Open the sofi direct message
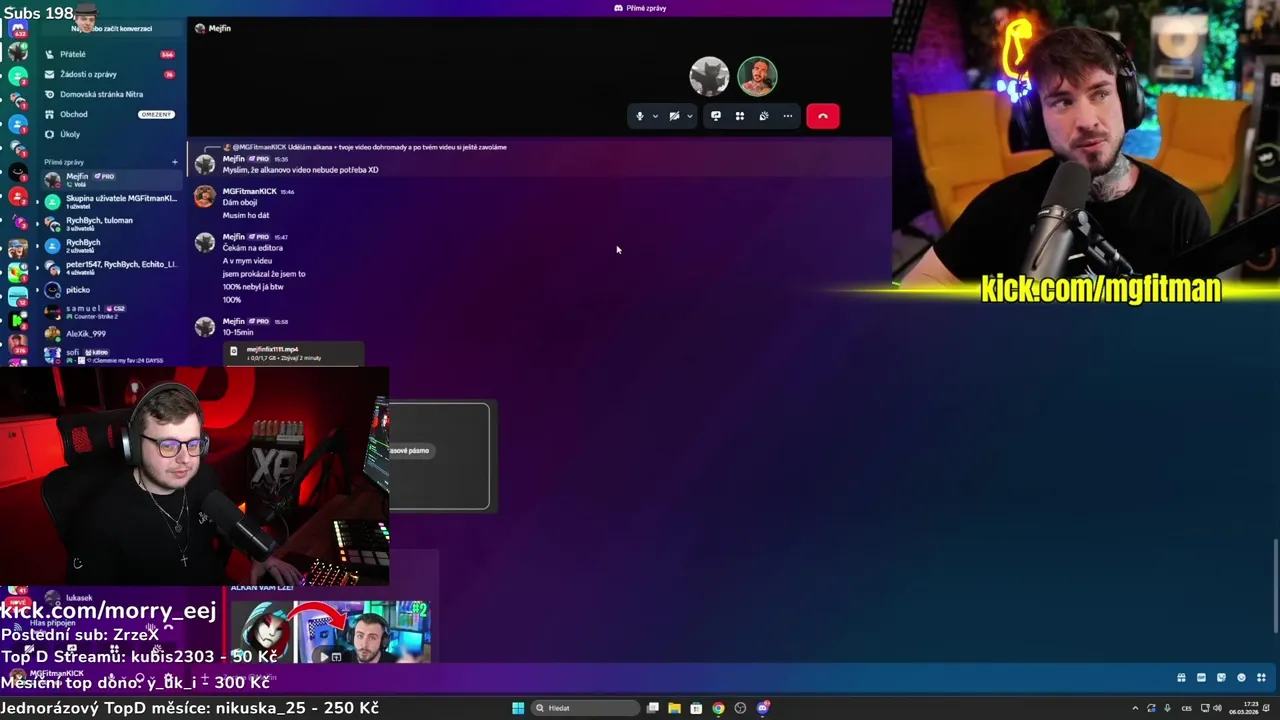Image resolution: width=1280 pixels, height=720 pixels. [x=110, y=355]
